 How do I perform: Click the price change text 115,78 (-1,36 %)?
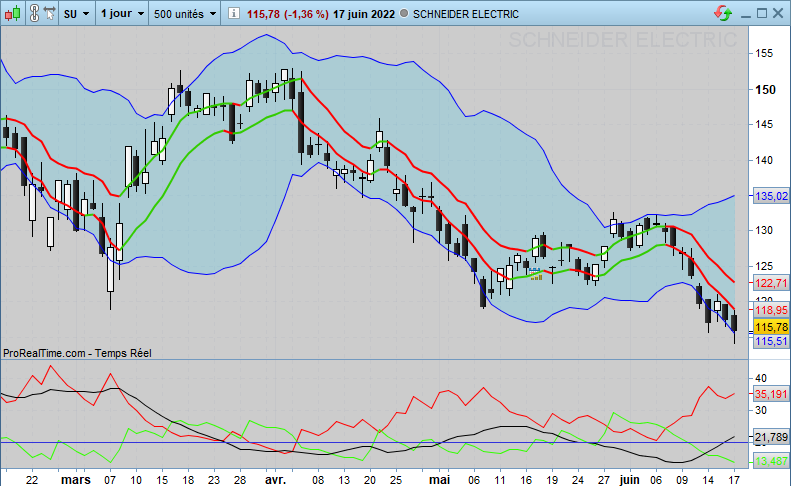288,14
